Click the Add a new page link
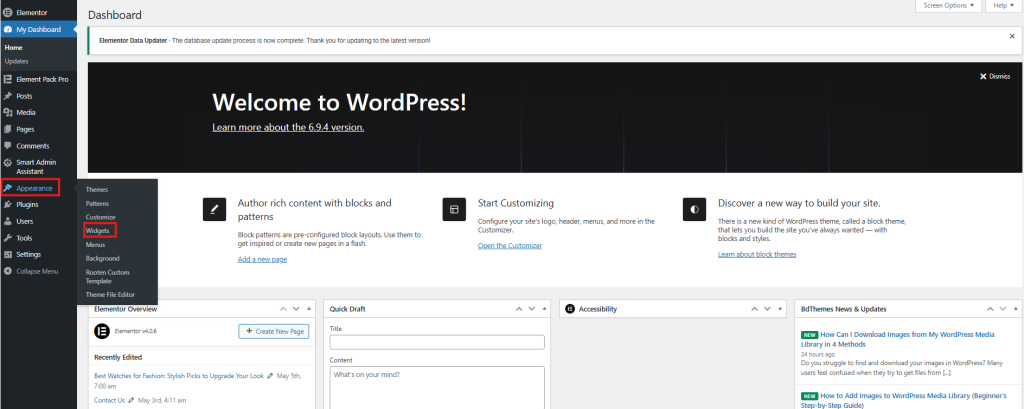This screenshot has height=409, width=1024. click(x=263, y=259)
